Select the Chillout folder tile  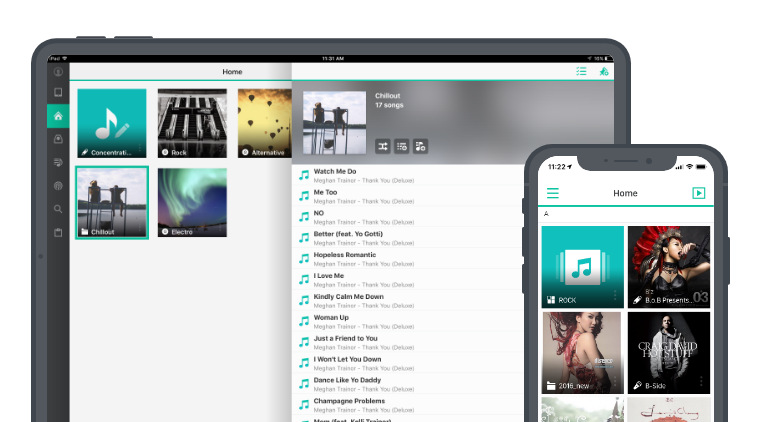tap(112, 203)
